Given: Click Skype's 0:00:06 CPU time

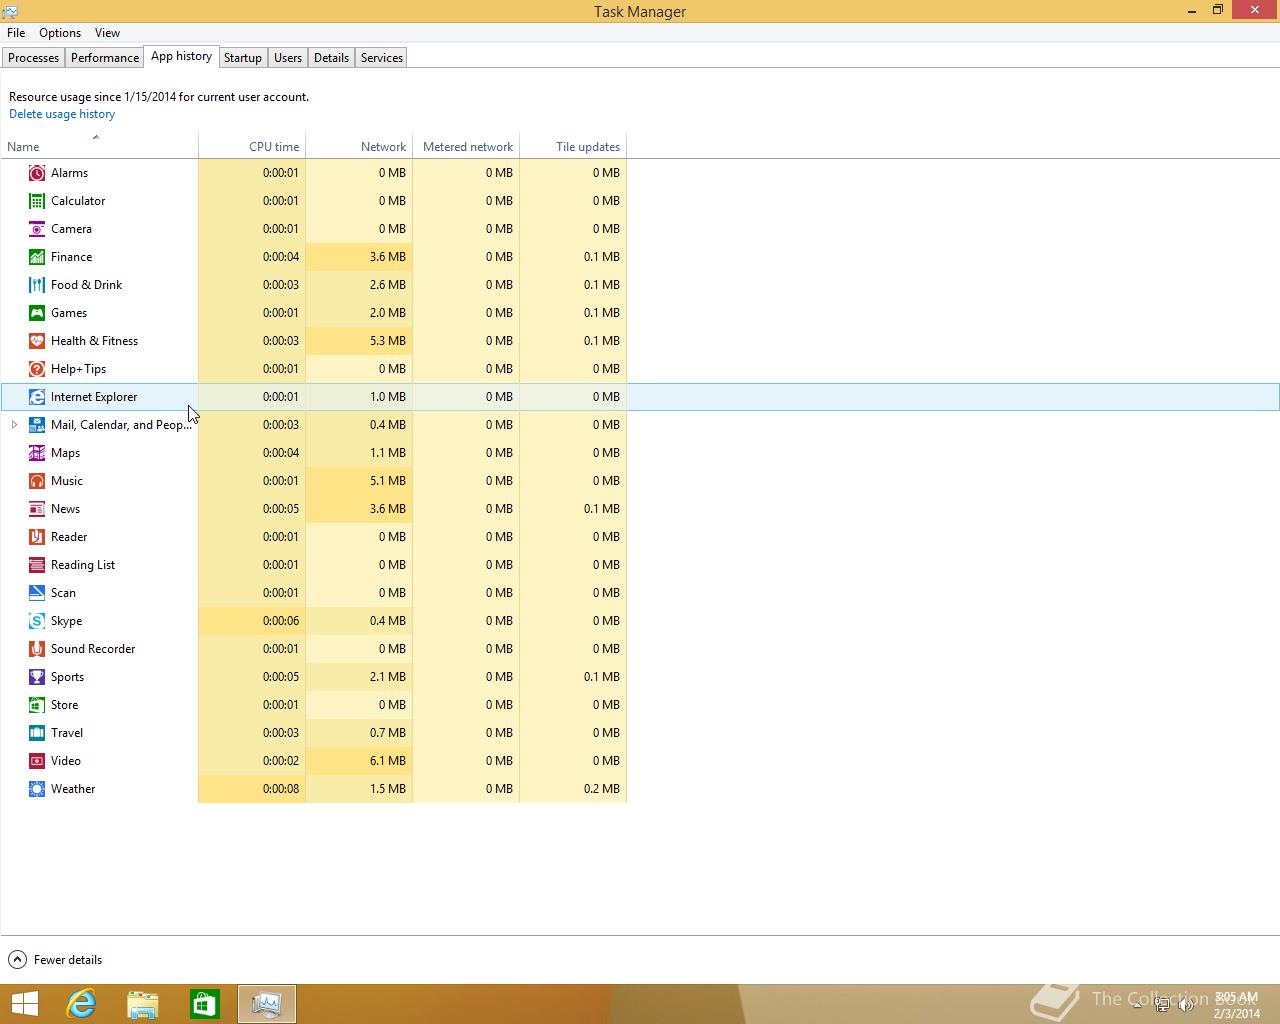Looking at the screenshot, I should [x=281, y=621].
